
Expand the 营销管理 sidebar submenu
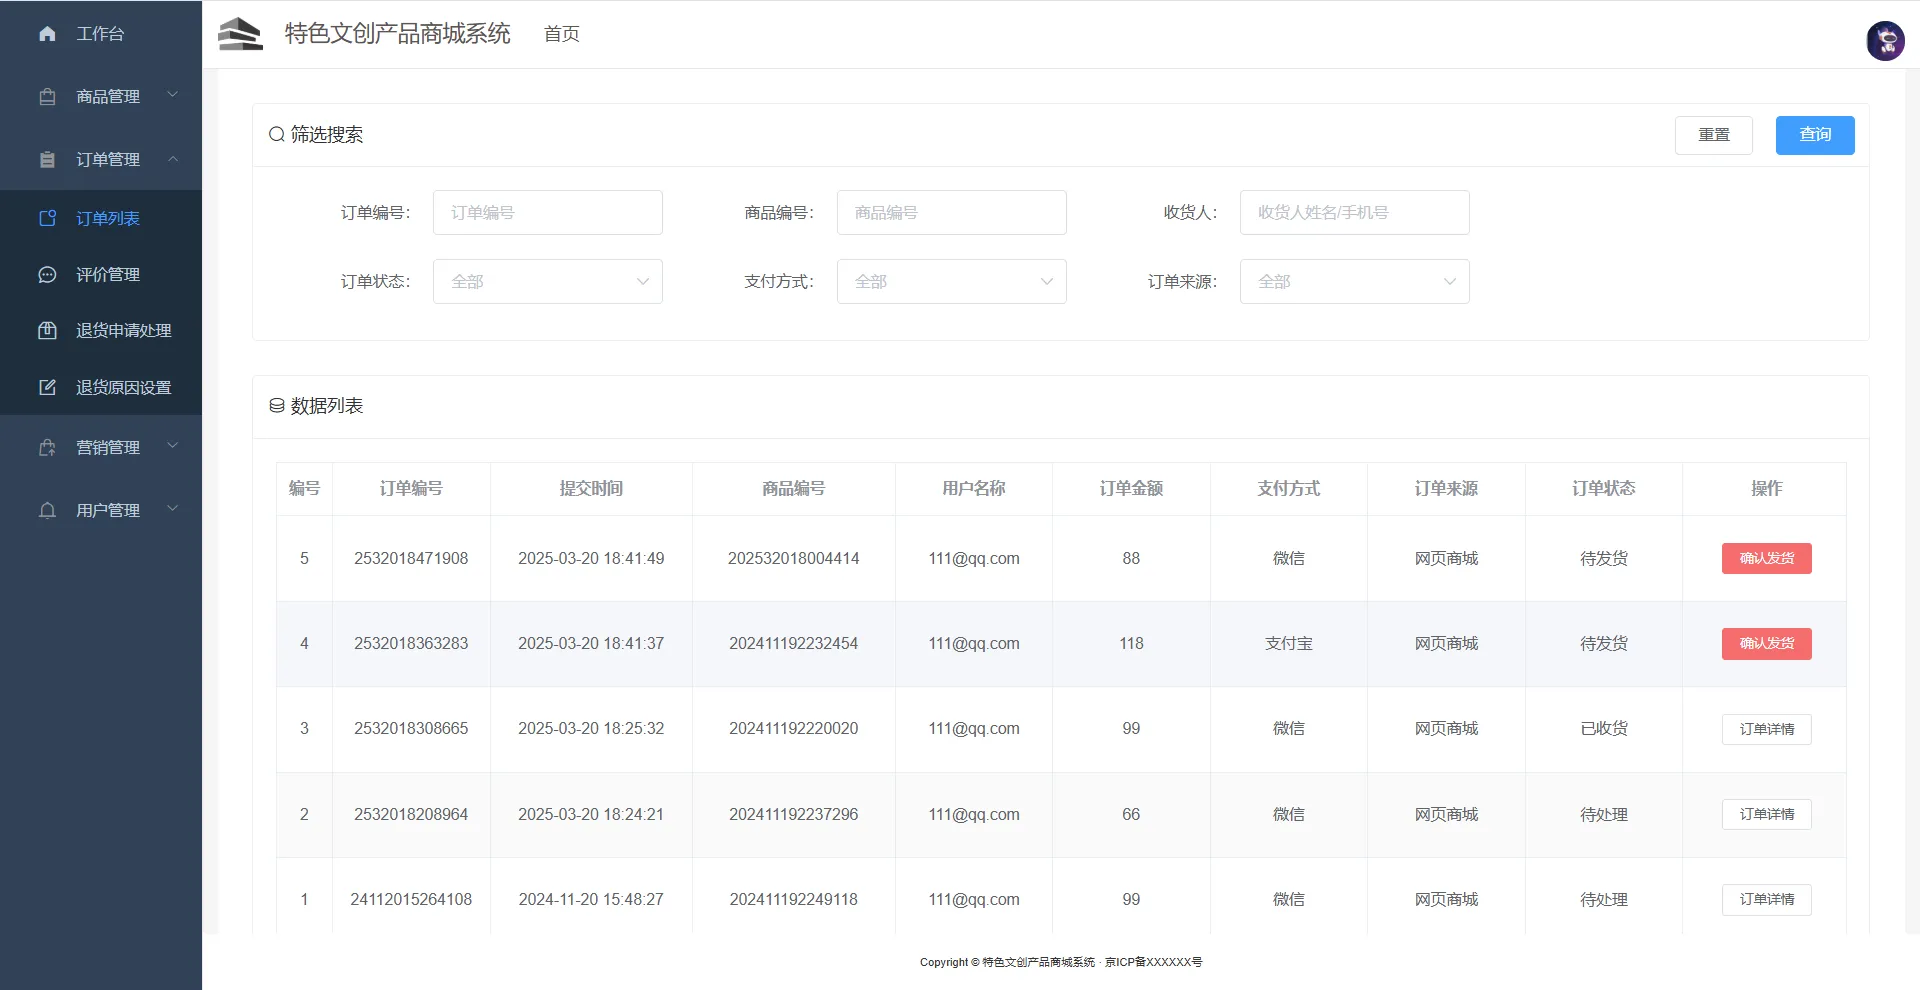click(108, 448)
